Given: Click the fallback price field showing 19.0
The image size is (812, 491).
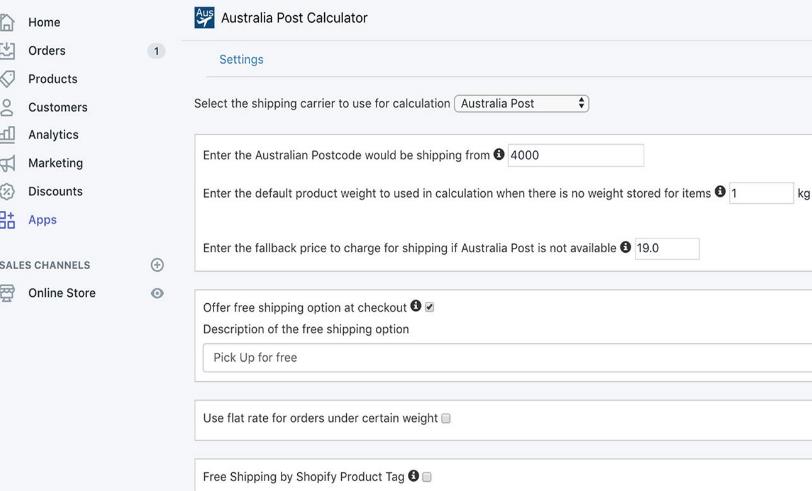Looking at the screenshot, I should point(667,249).
